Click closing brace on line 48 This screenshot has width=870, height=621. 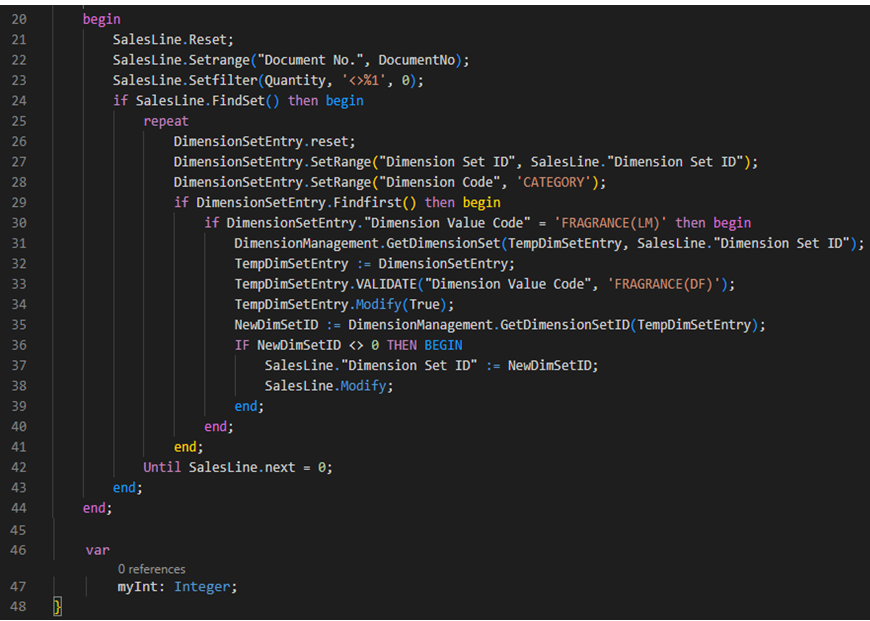[57, 607]
